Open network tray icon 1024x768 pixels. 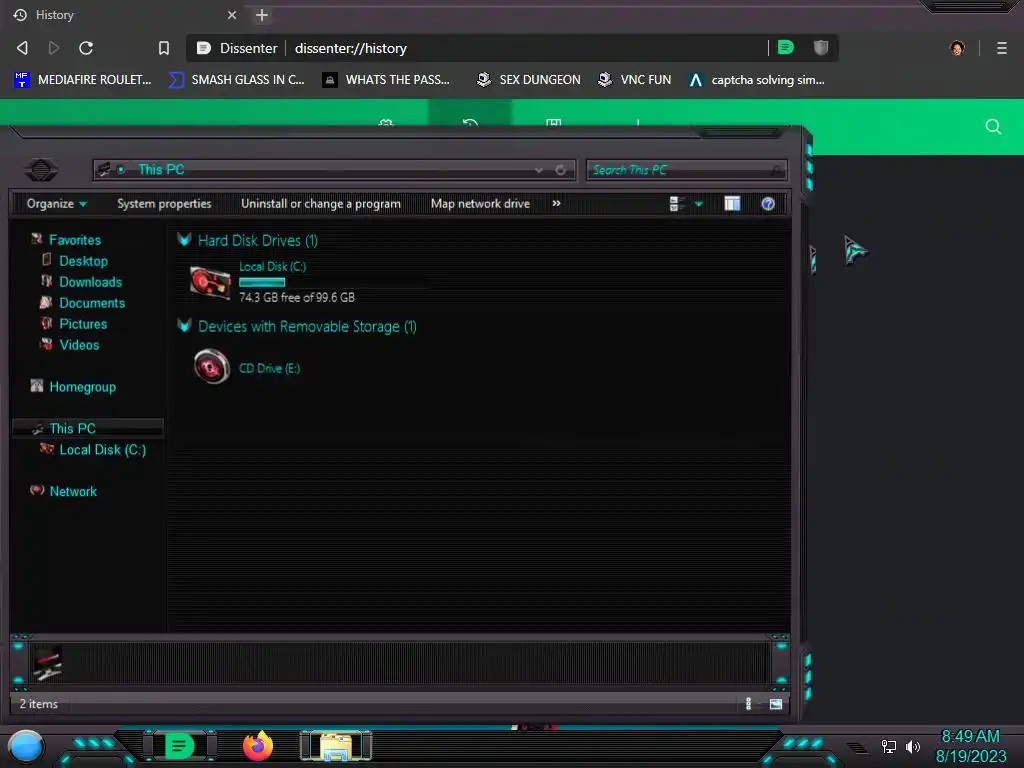pyautogui.click(x=888, y=746)
